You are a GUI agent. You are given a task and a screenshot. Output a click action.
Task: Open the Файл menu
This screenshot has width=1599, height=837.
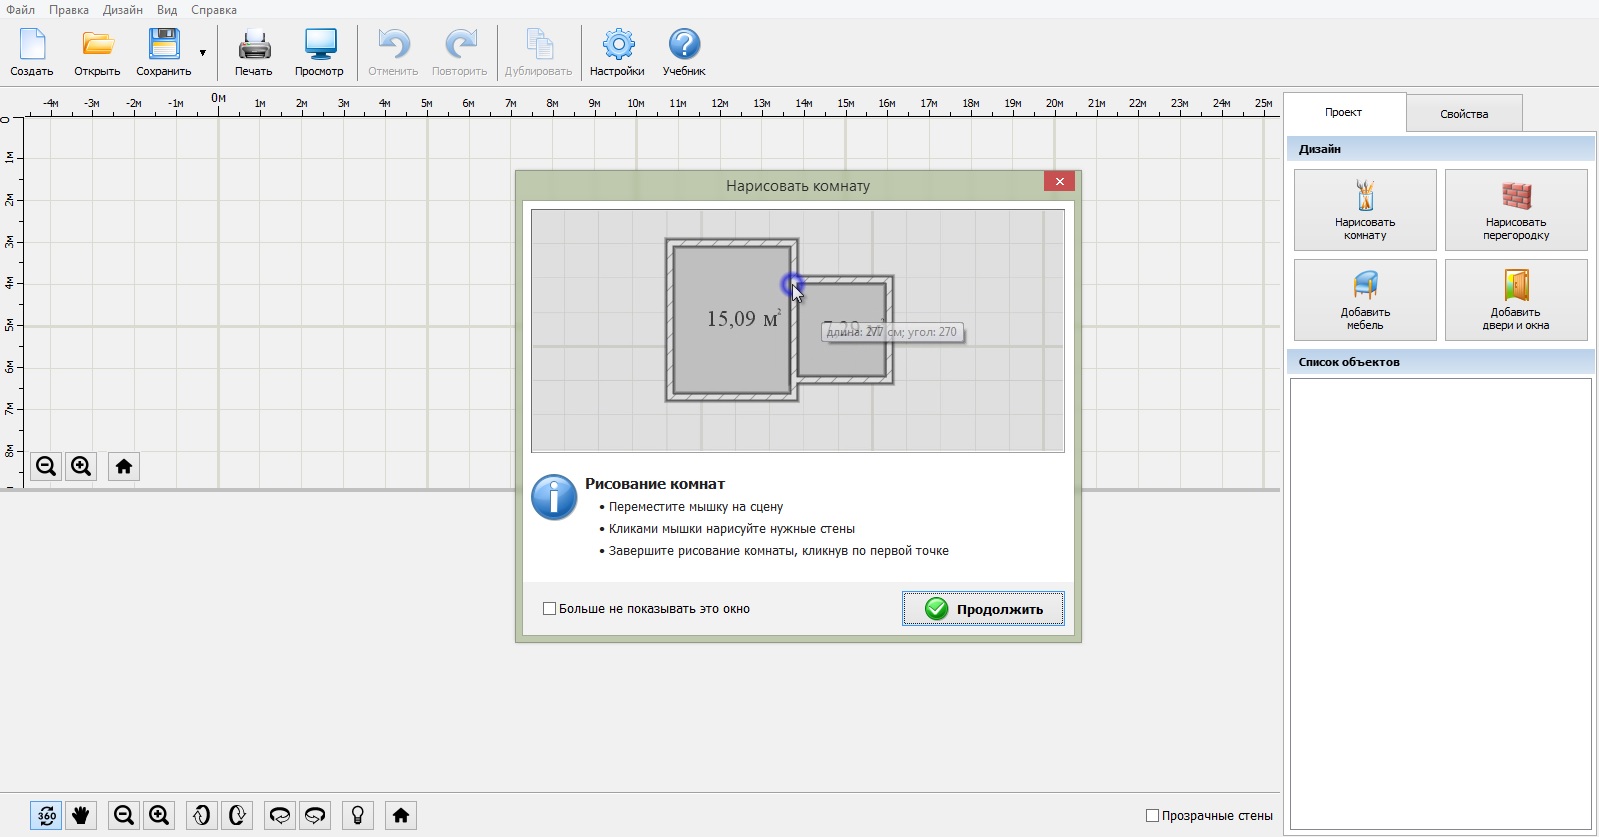tap(20, 10)
